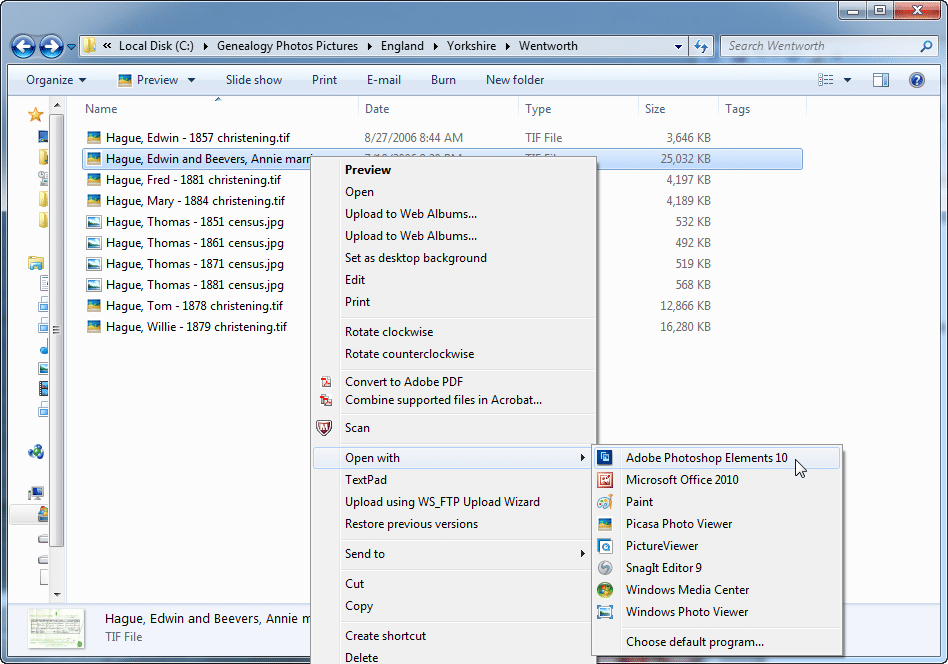Click the blue Help question mark icon
This screenshot has width=948, height=664.
point(917,80)
